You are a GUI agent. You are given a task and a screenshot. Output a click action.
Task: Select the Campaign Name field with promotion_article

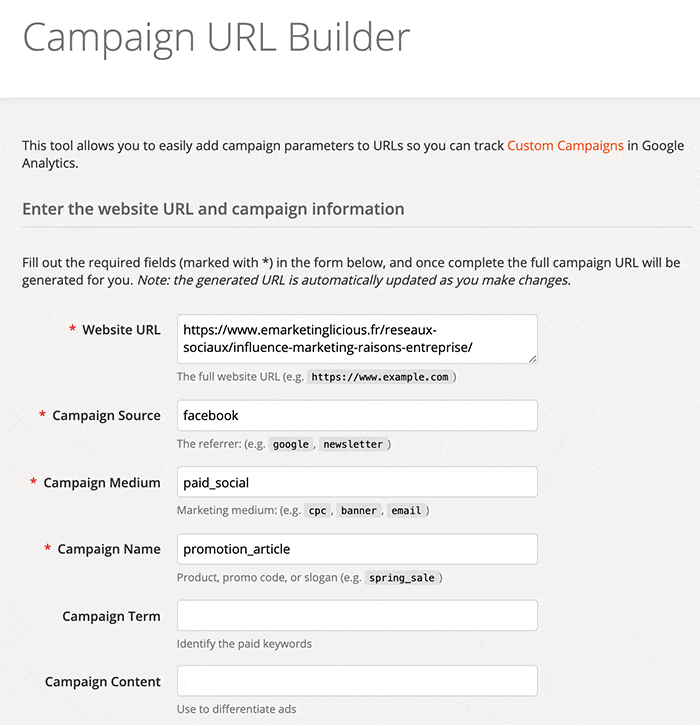(357, 549)
